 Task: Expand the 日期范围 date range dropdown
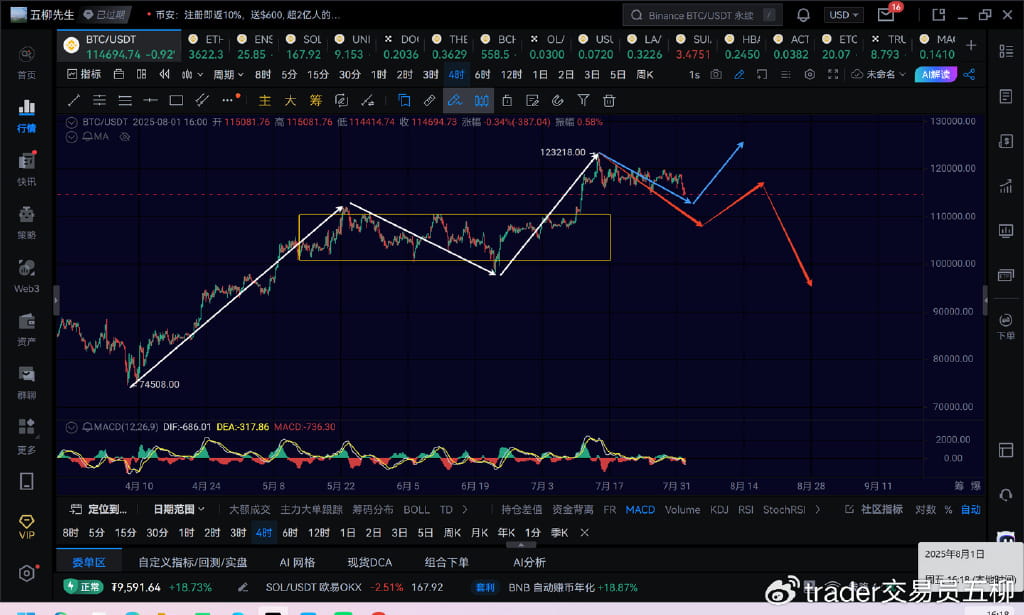click(x=179, y=509)
